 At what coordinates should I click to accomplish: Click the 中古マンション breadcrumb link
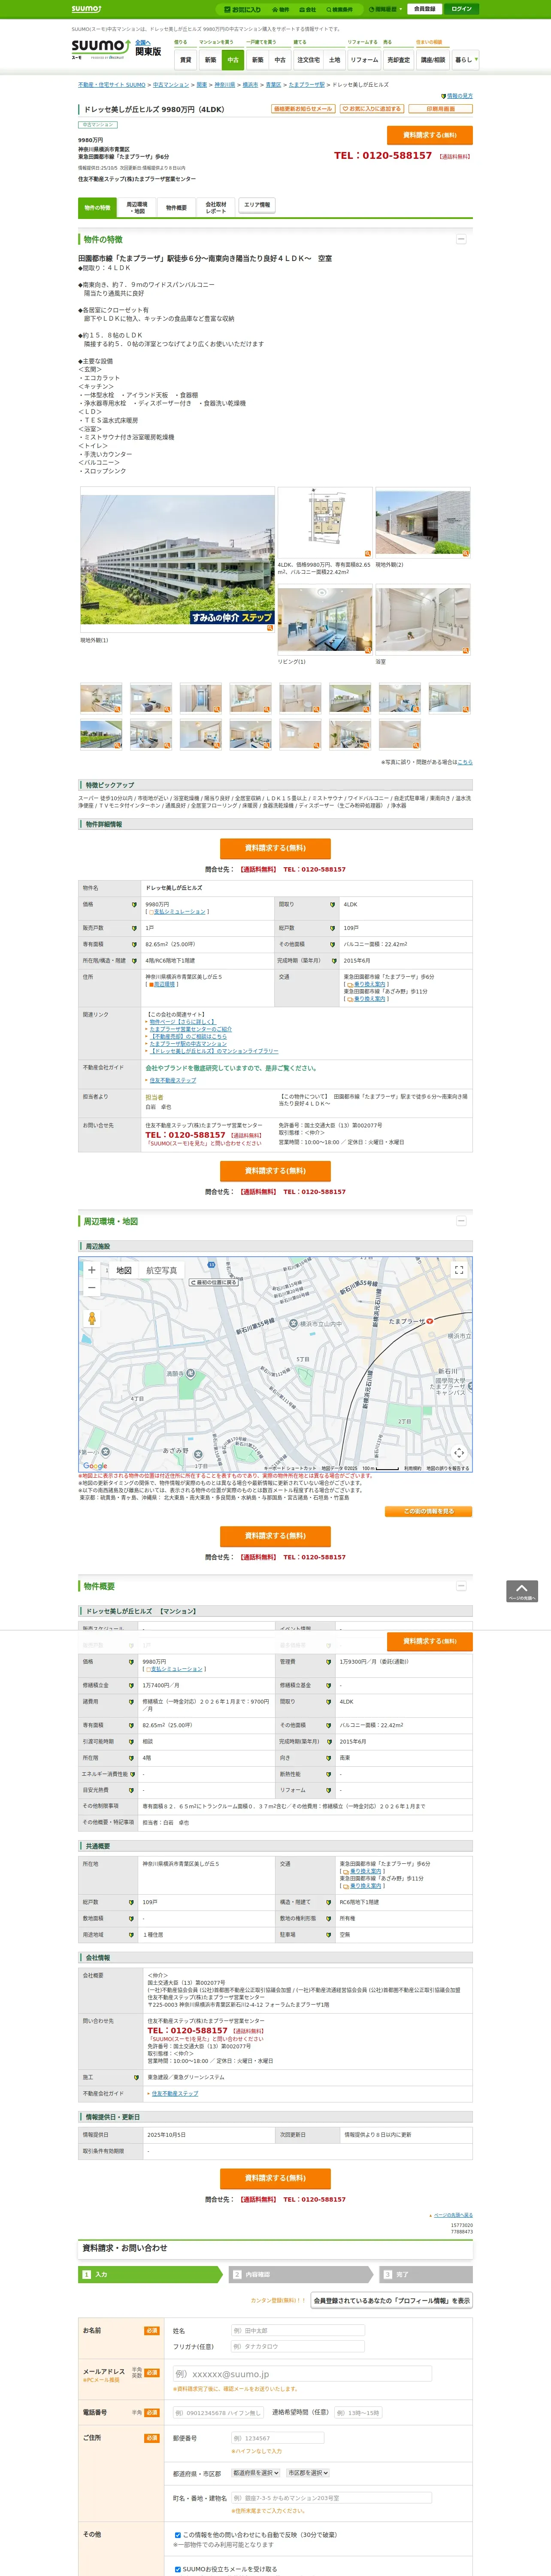click(171, 85)
